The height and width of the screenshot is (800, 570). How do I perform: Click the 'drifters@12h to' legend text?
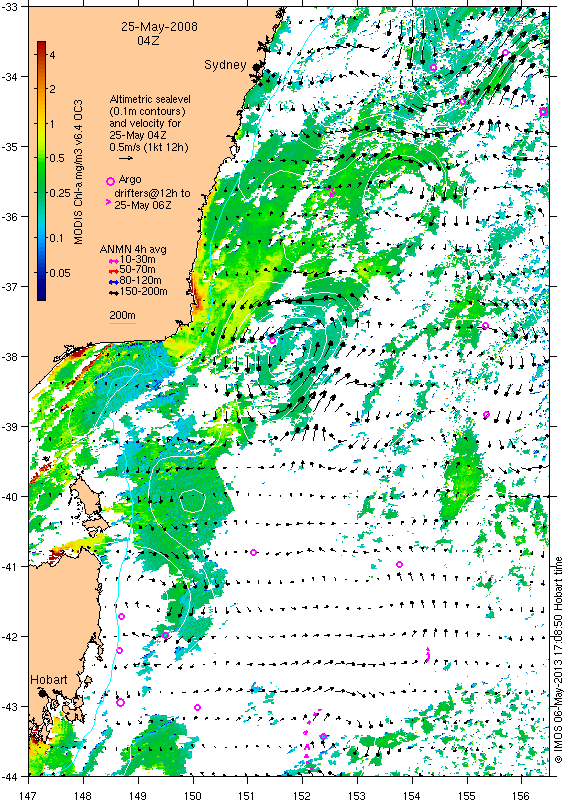point(152,193)
